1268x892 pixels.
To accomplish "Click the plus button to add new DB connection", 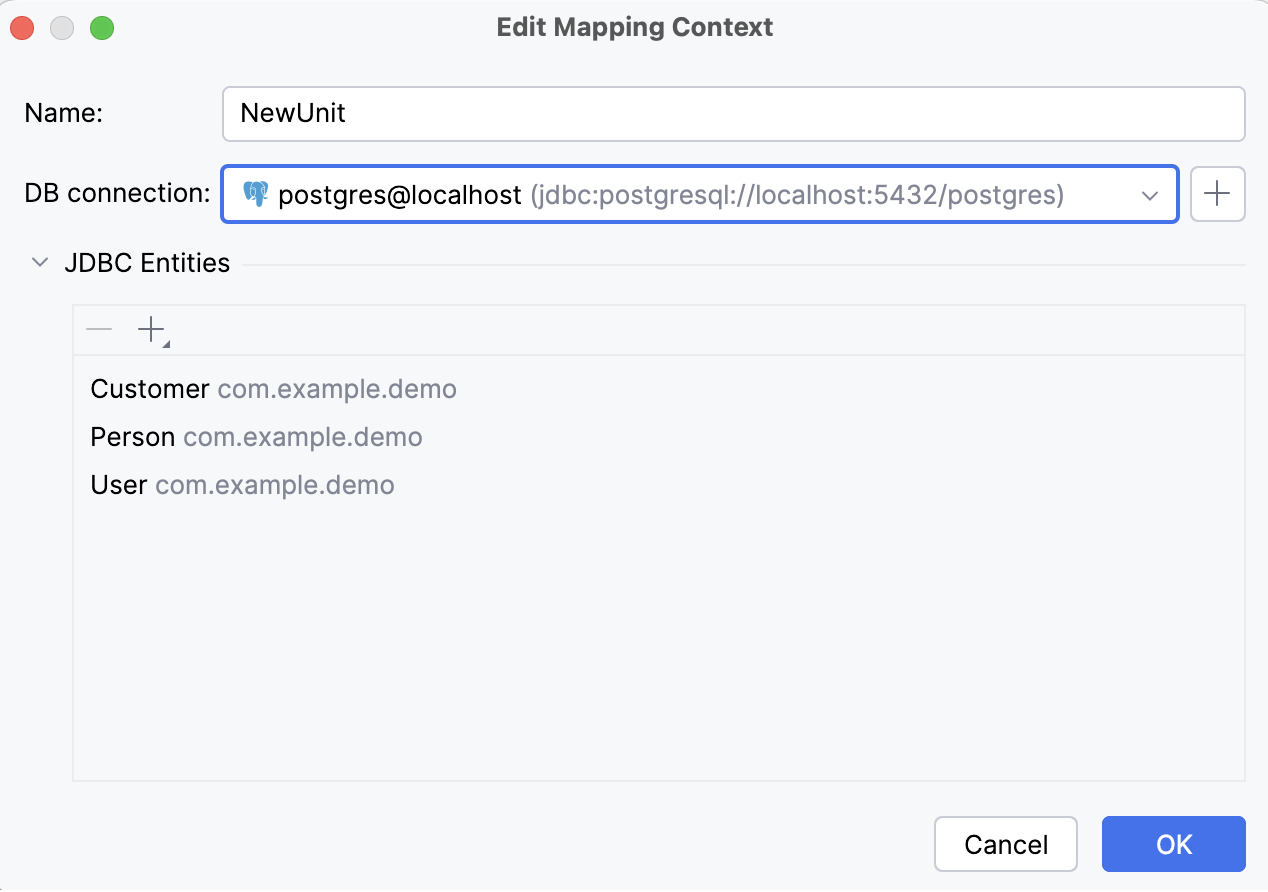I will coord(1217,194).
